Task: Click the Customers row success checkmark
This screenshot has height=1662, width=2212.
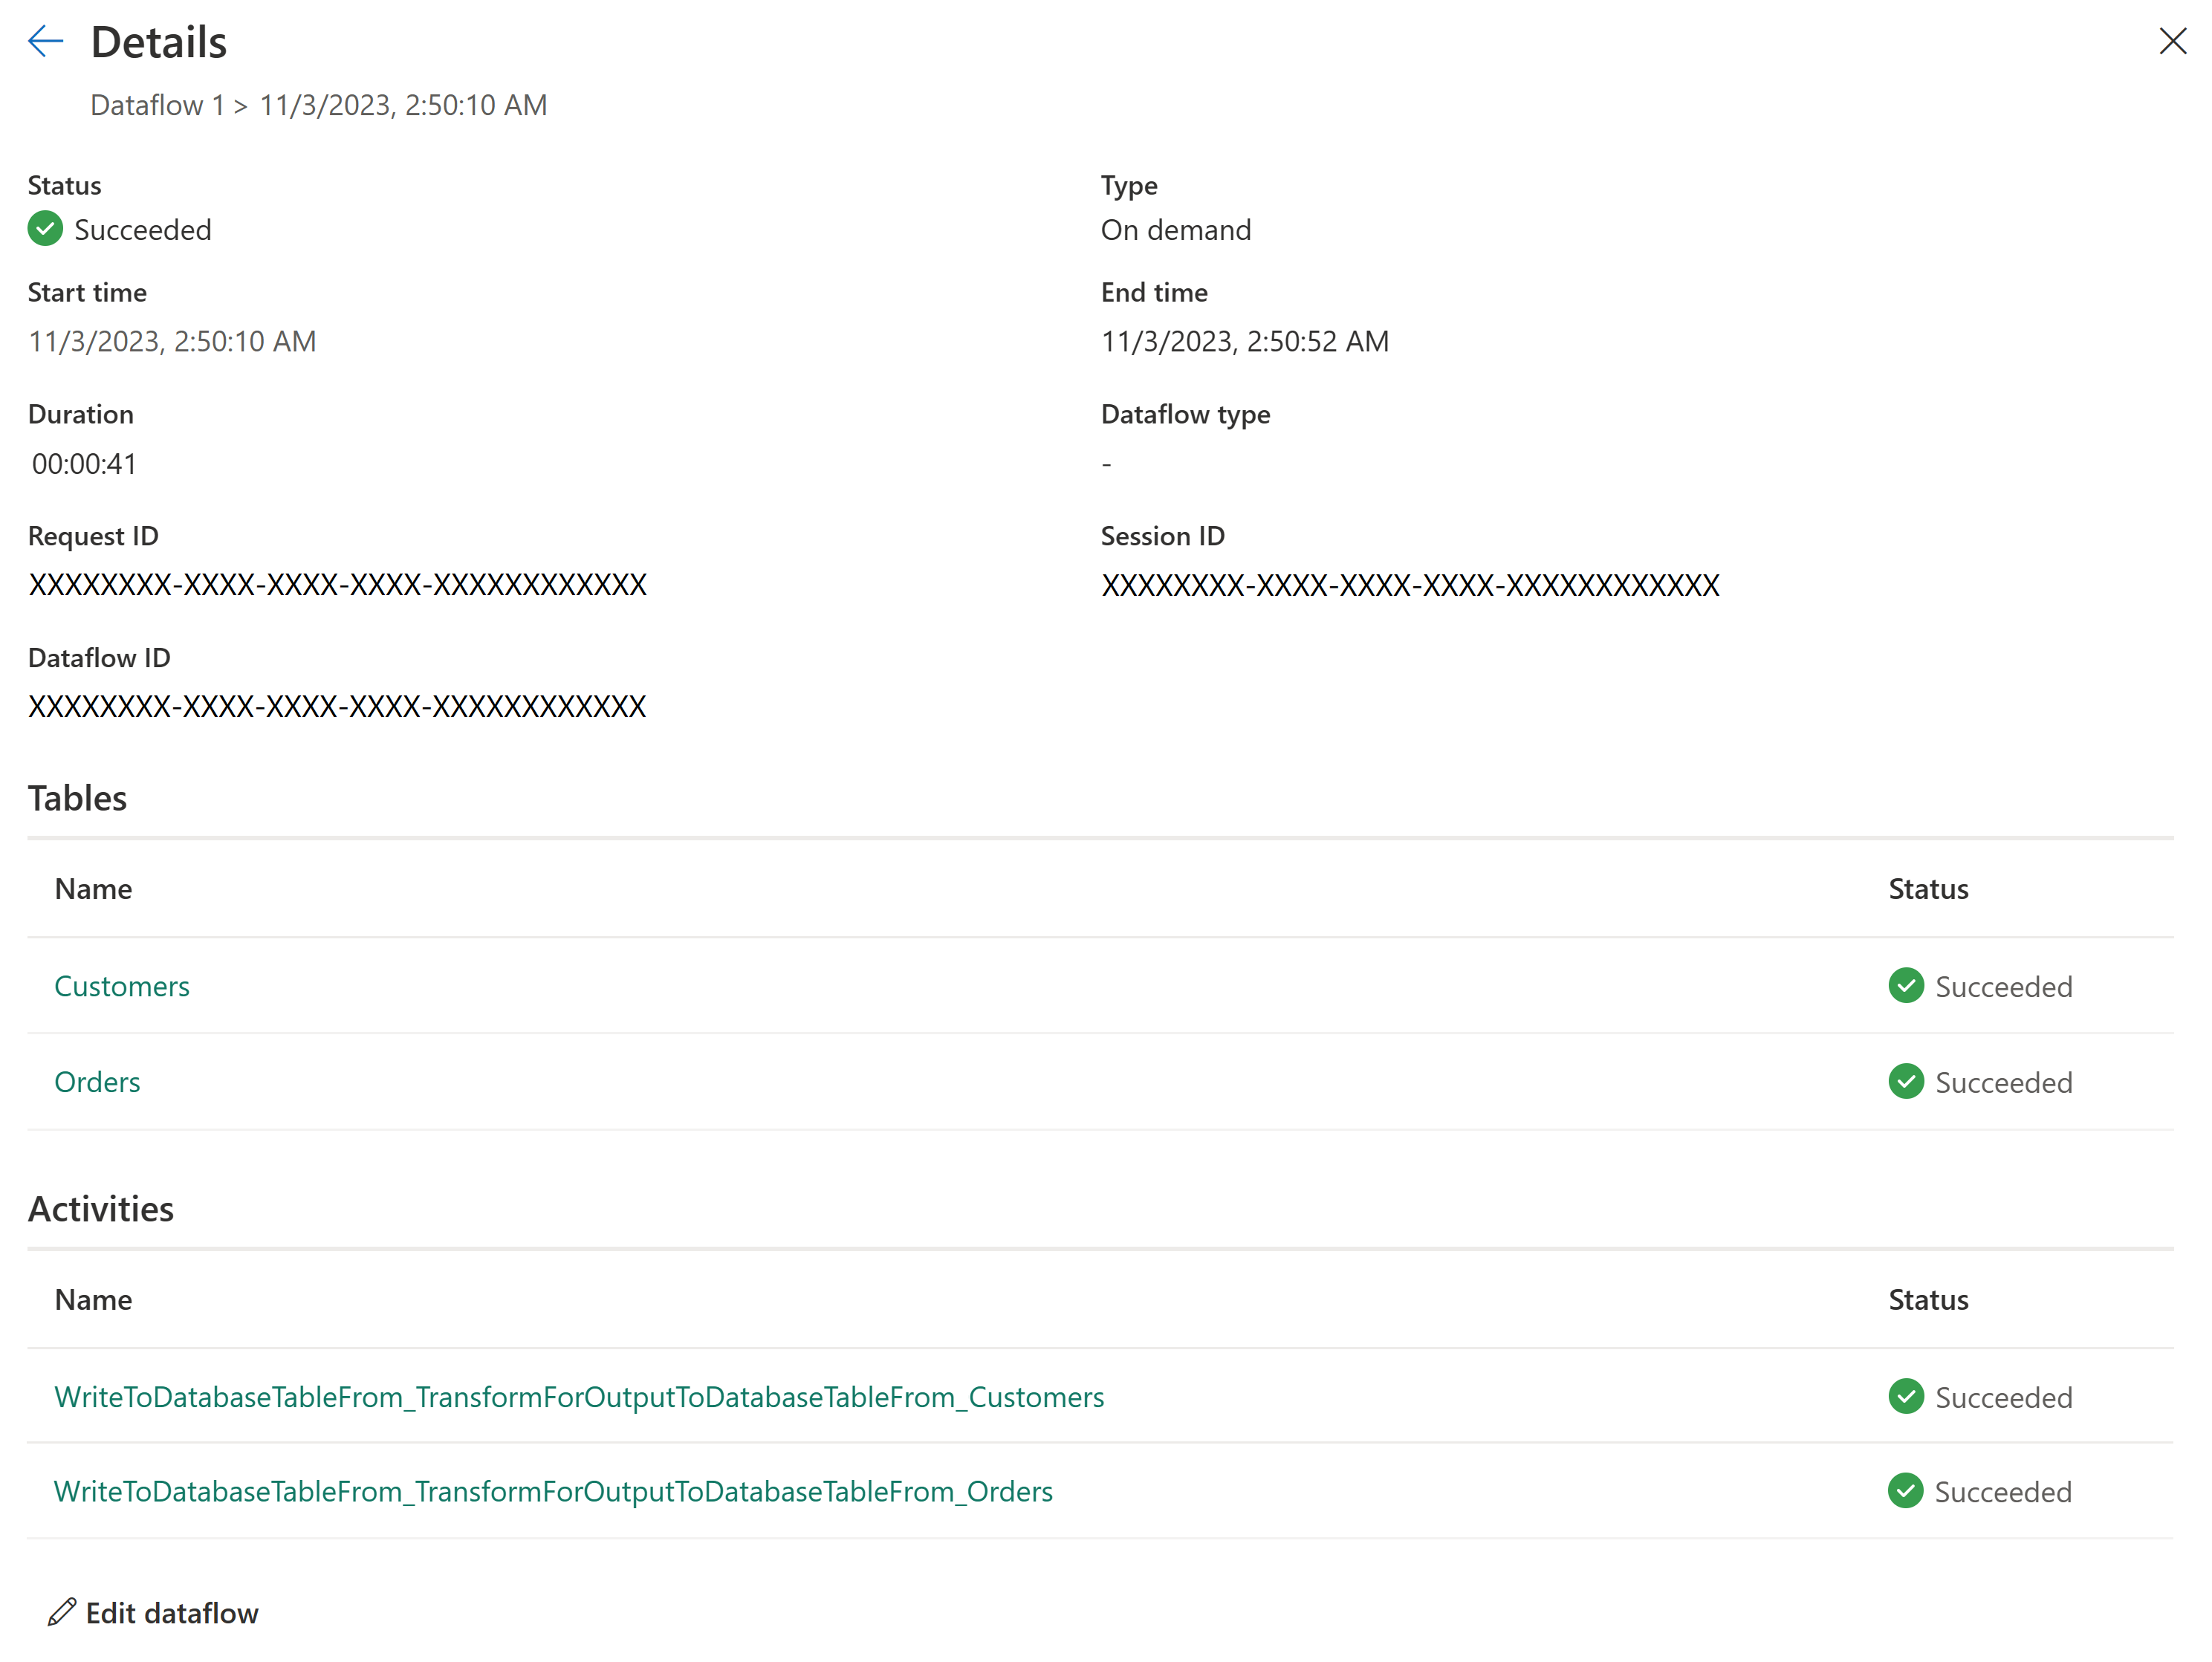Action: coord(1906,986)
